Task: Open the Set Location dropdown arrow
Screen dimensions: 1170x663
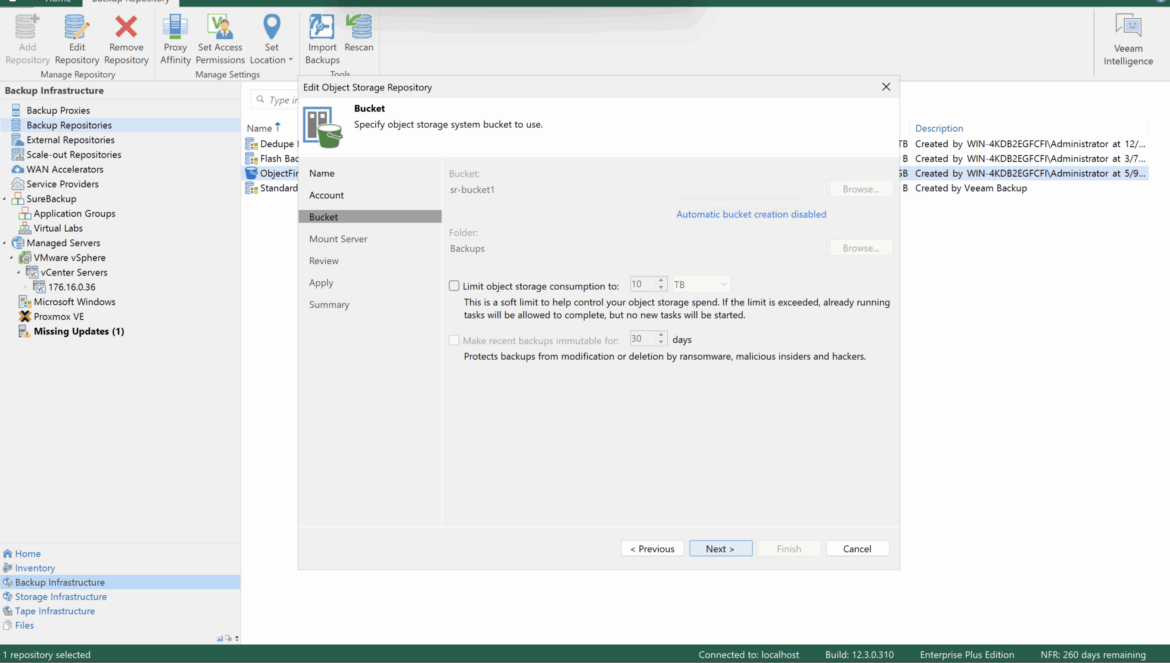Action: coord(290,60)
